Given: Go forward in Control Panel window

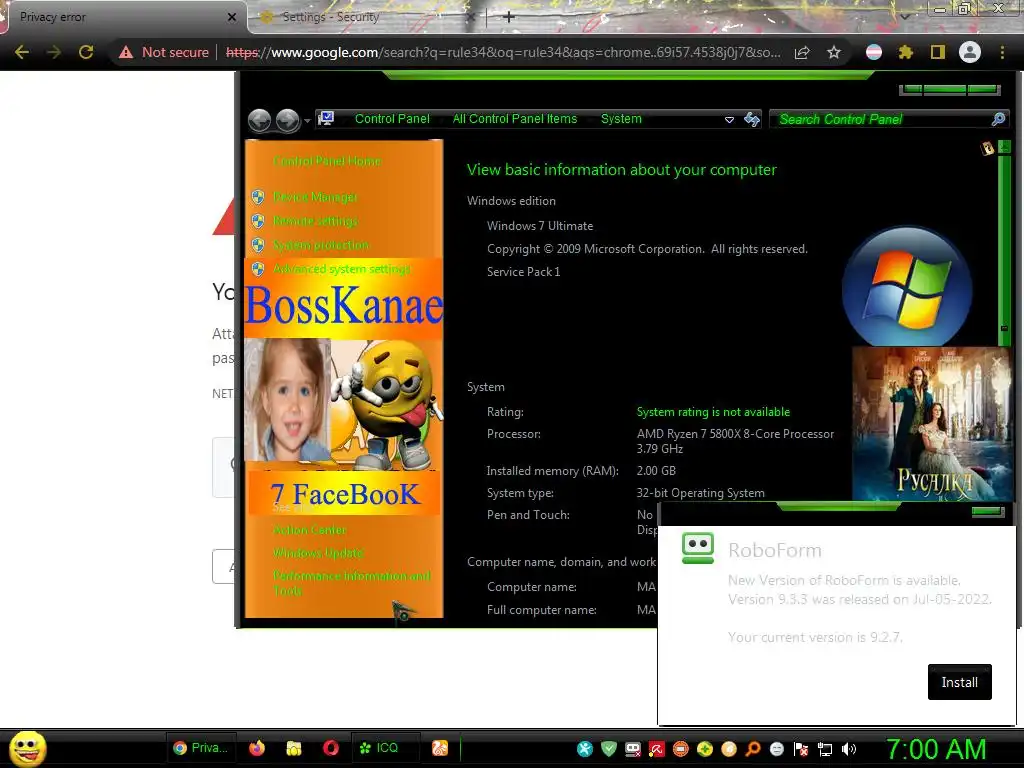Looking at the screenshot, I should (287, 120).
